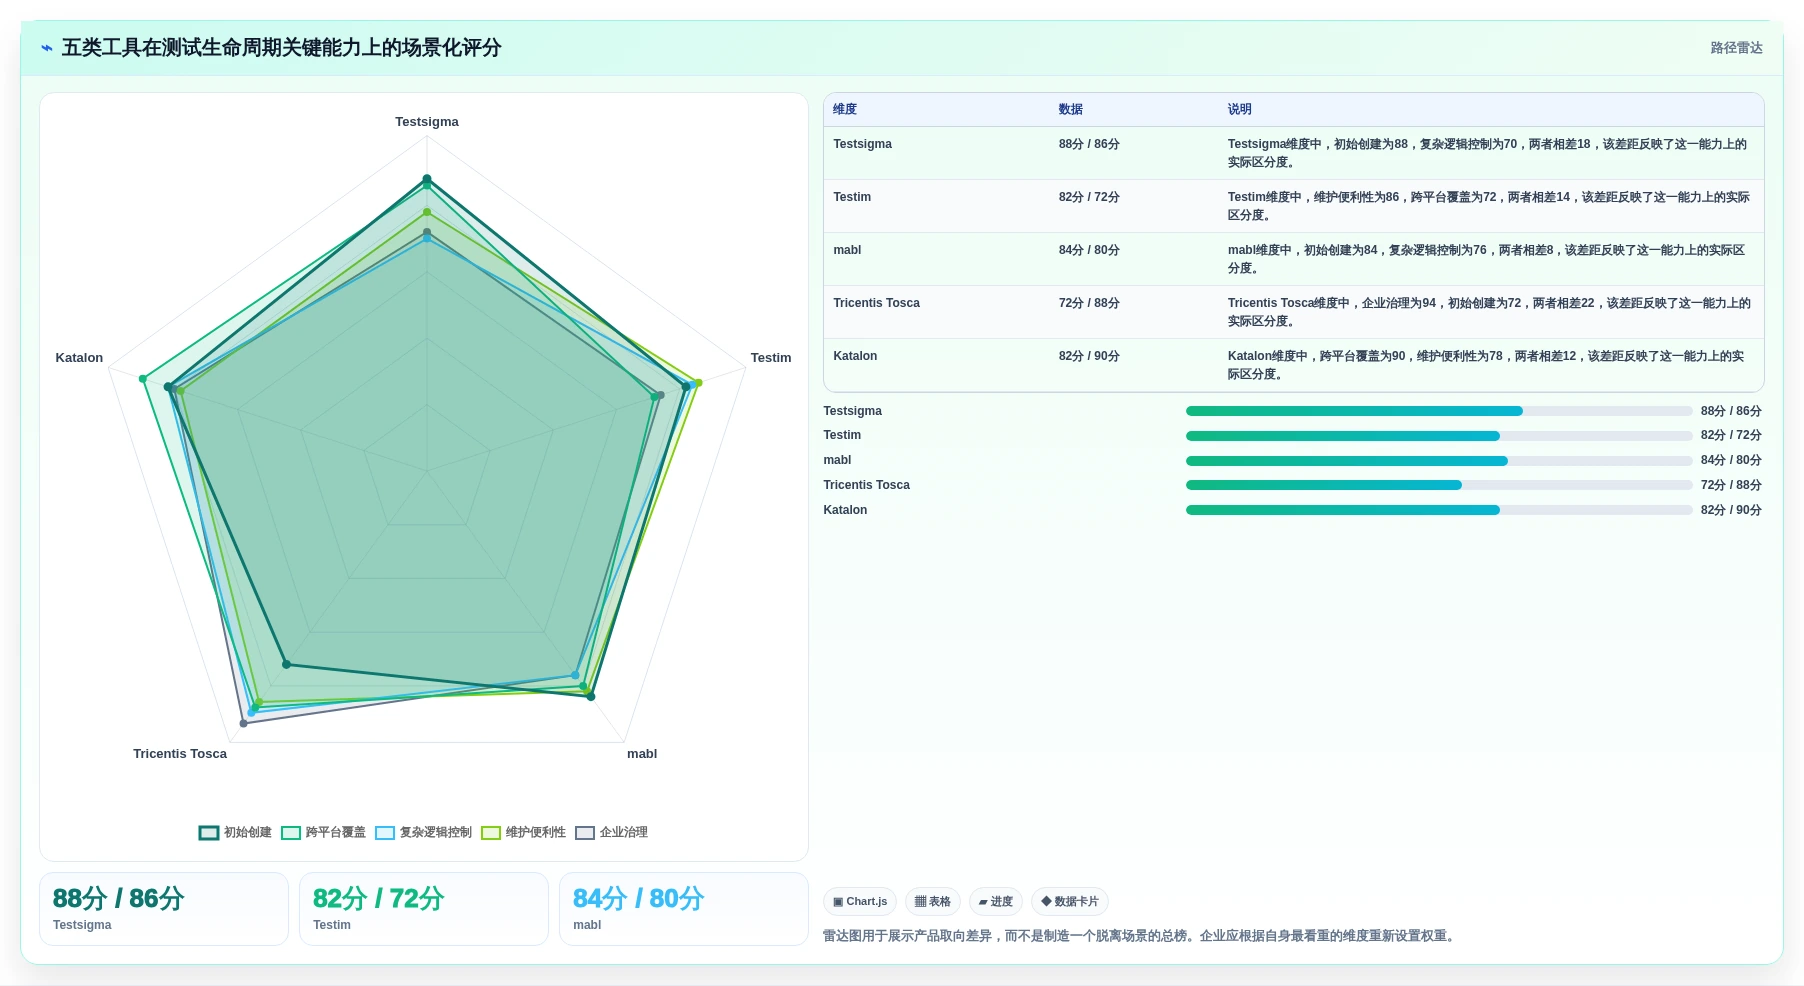The width and height of the screenshot is (1804, 986).
Task: Click the 维度 column header
Action: pyautogui.click(x=845, y=109)
